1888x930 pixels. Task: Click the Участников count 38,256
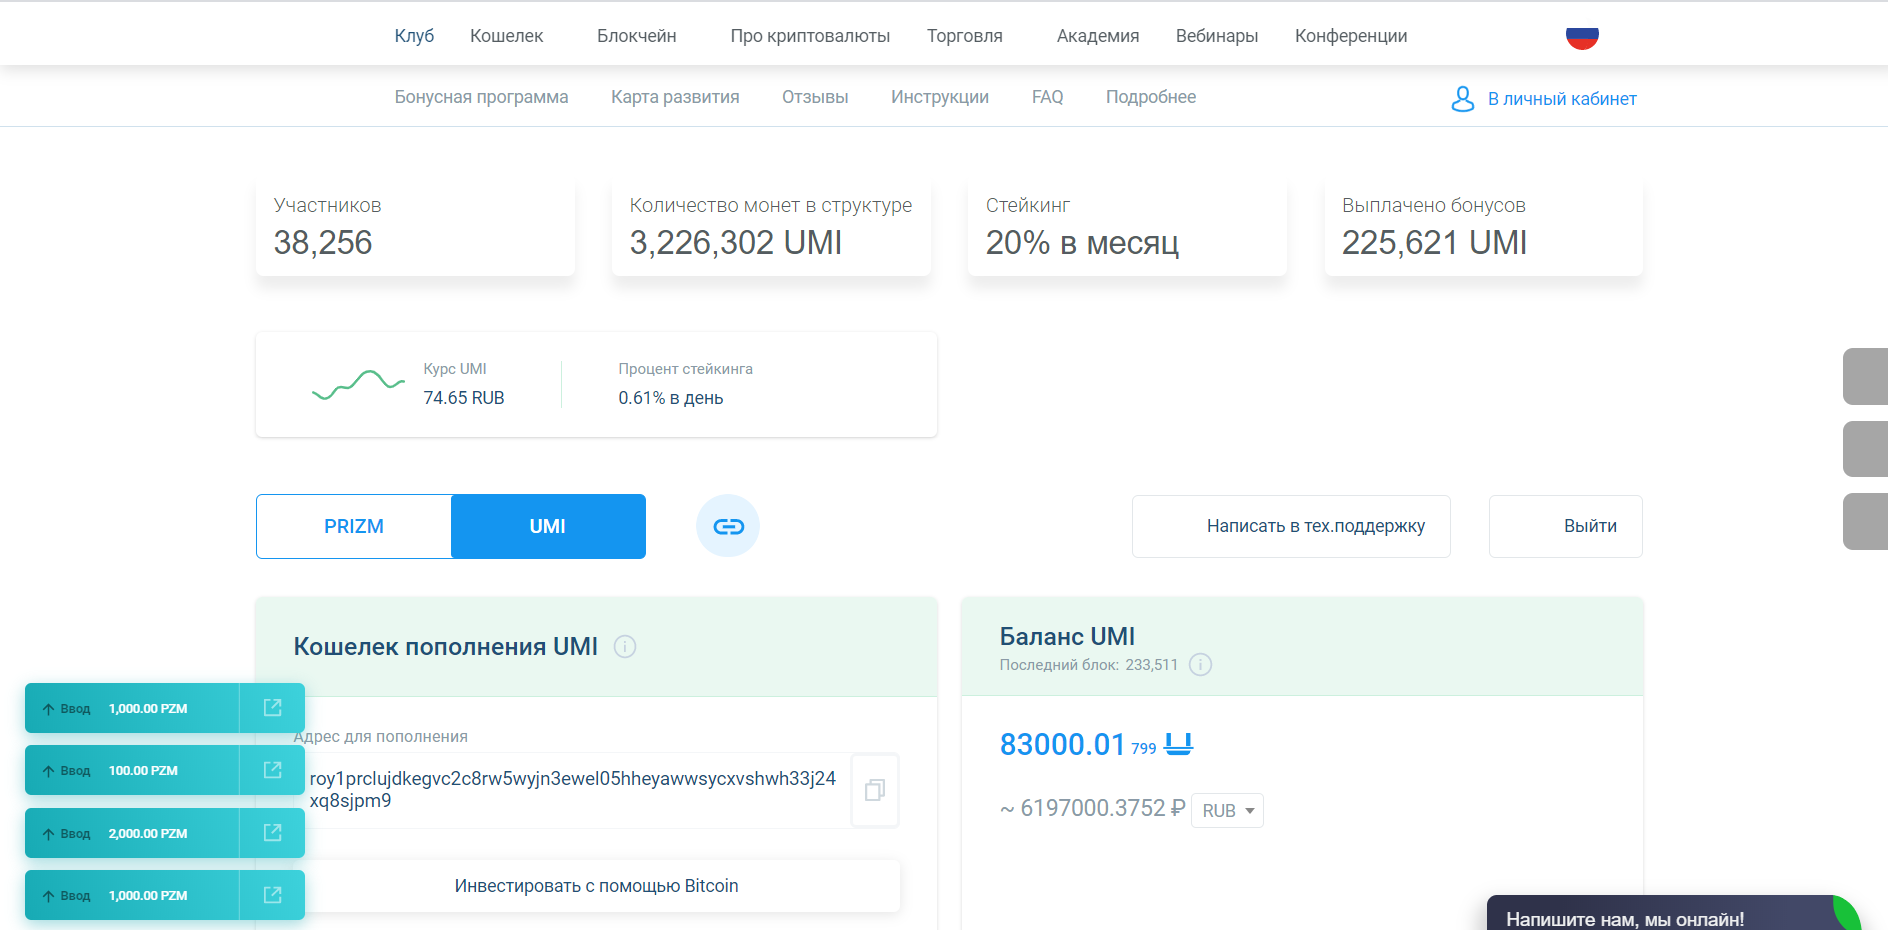click(323, 243)
